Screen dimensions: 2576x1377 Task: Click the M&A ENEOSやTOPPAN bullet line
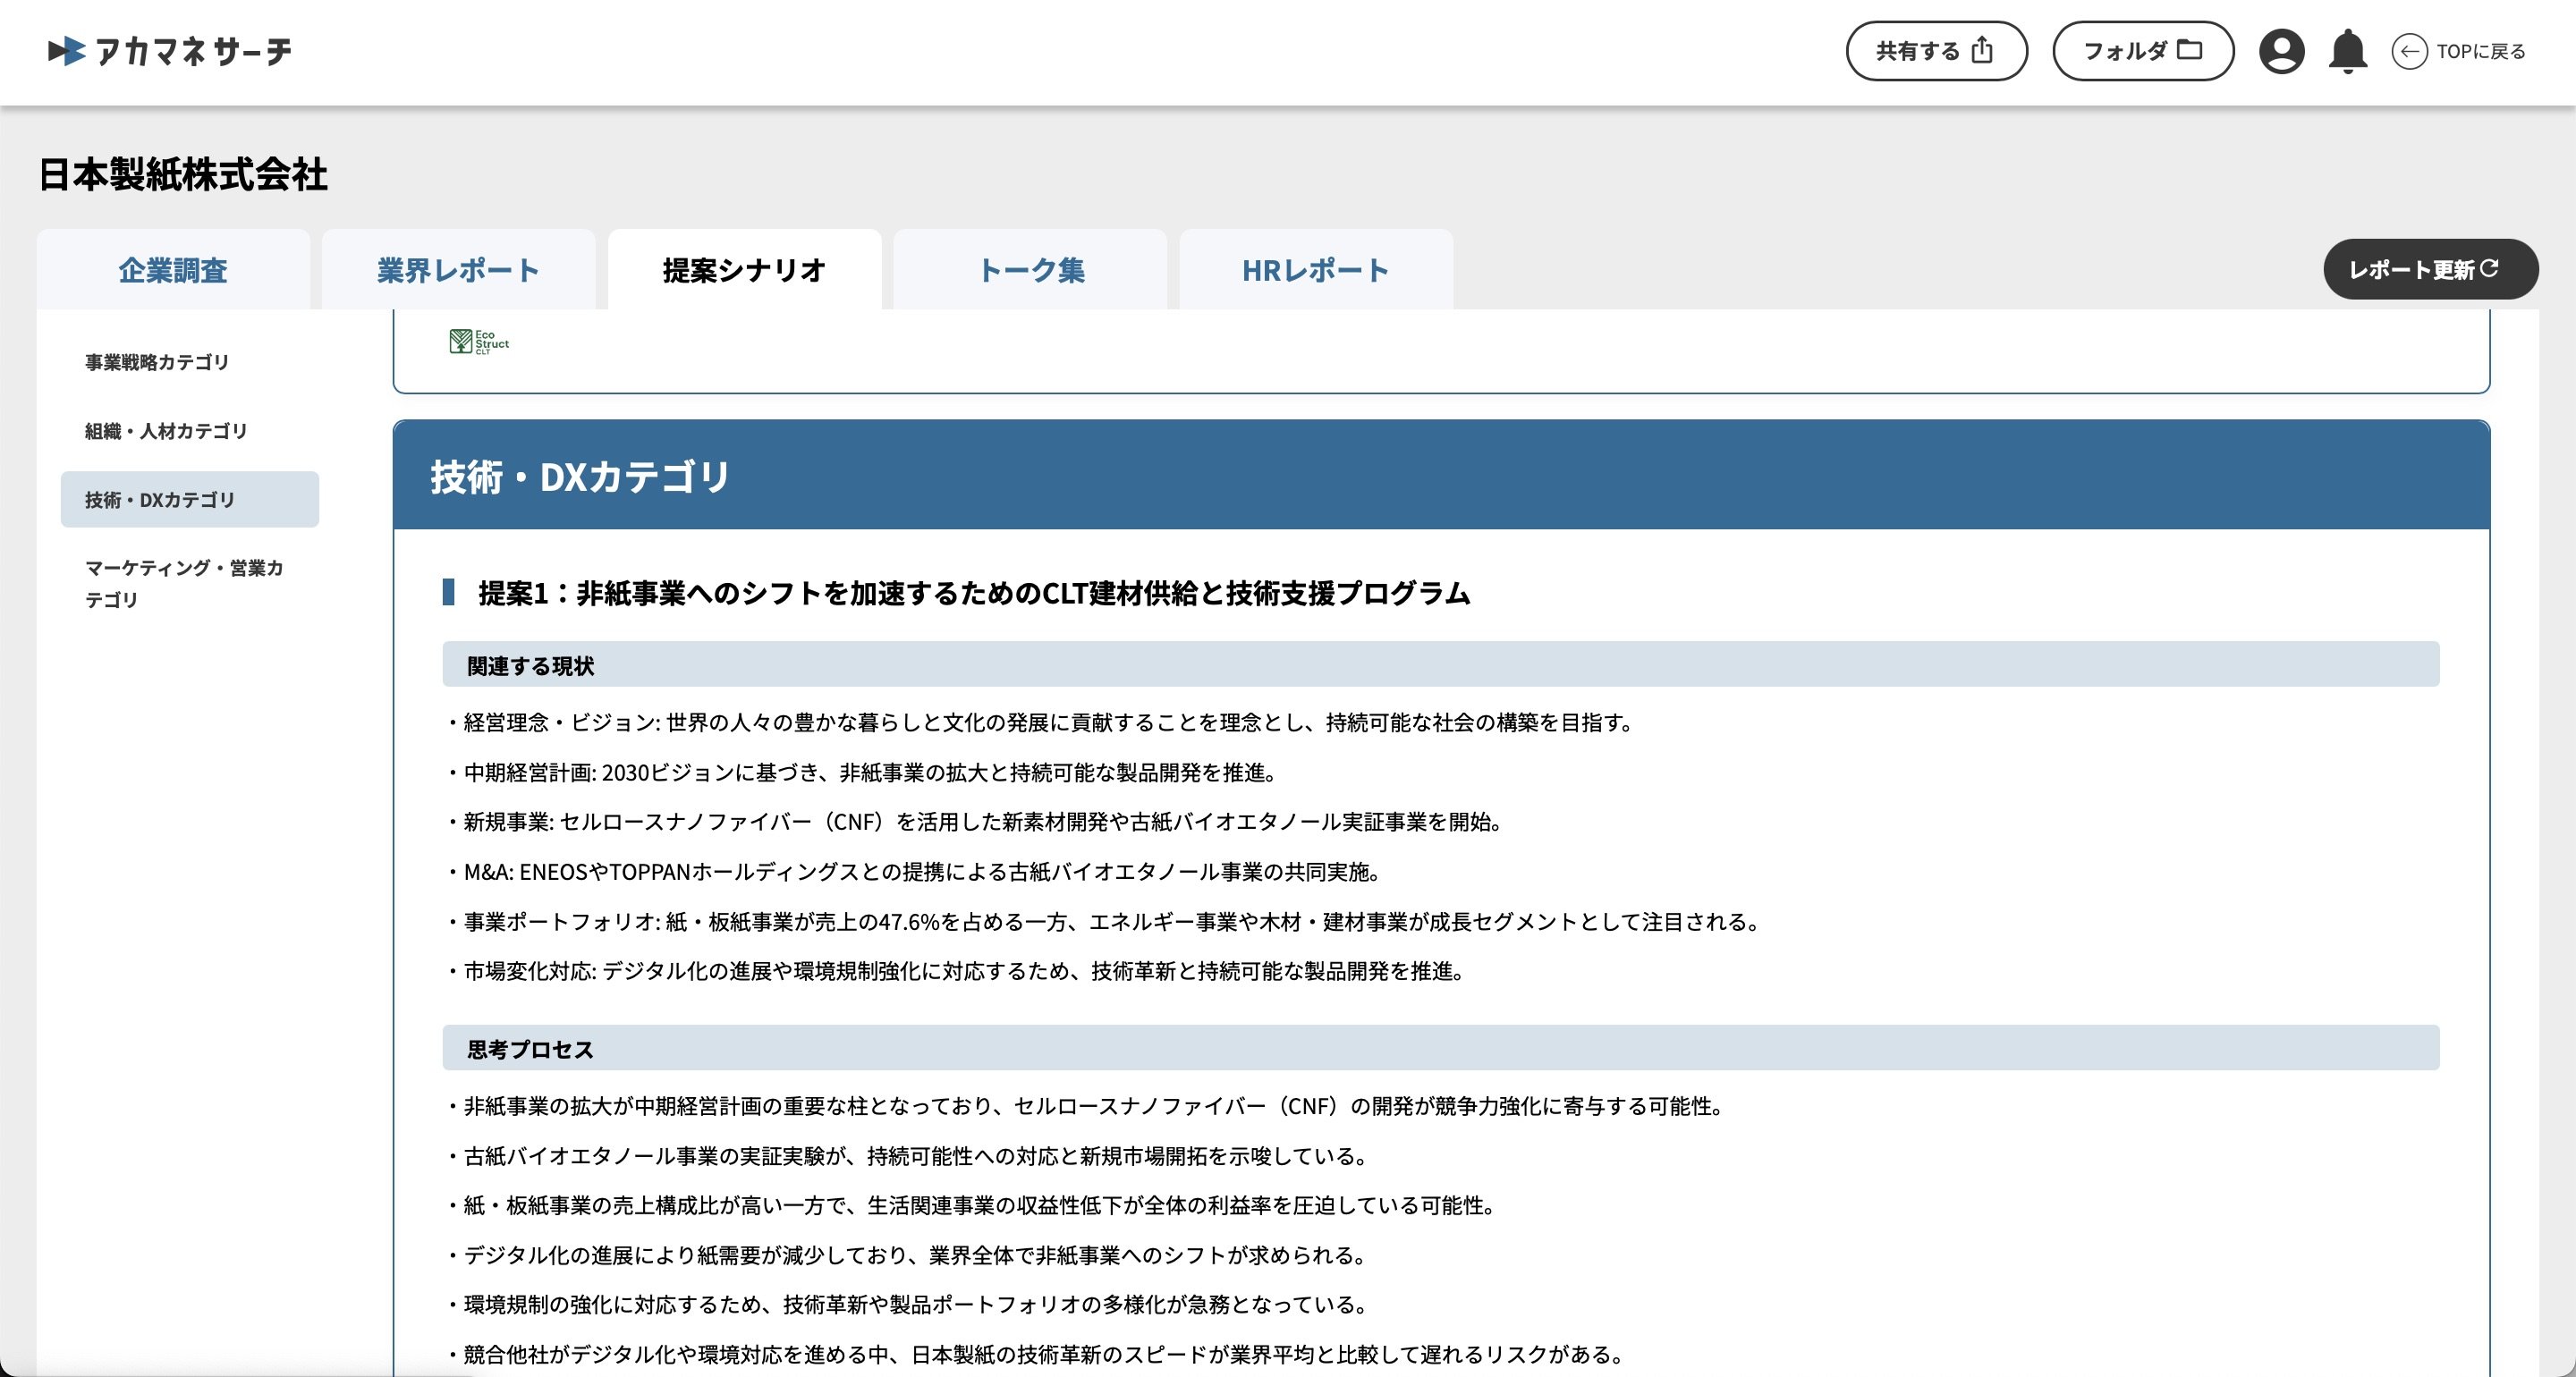(916, 872)
